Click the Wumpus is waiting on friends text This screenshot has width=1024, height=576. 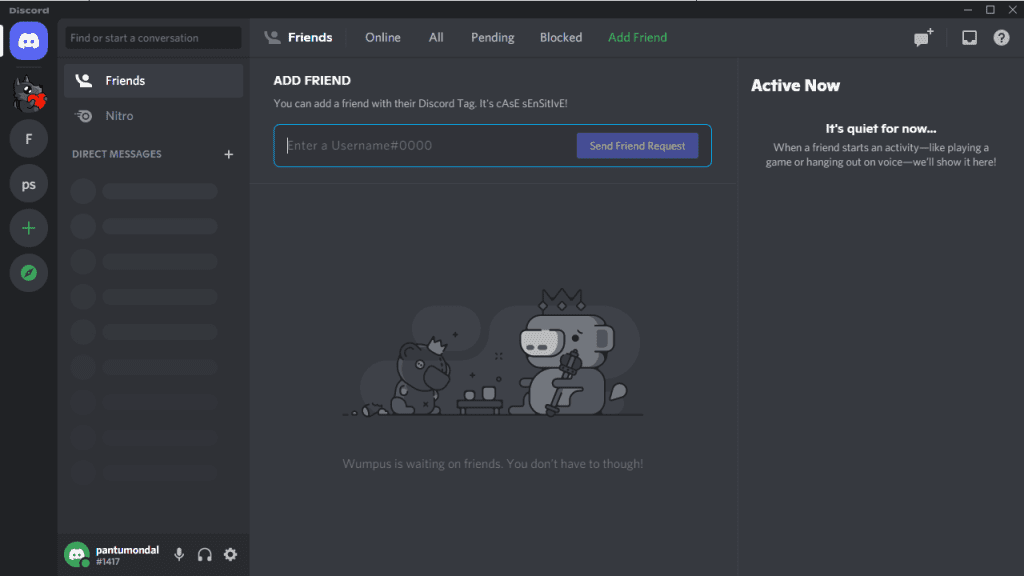coord(492,464)
